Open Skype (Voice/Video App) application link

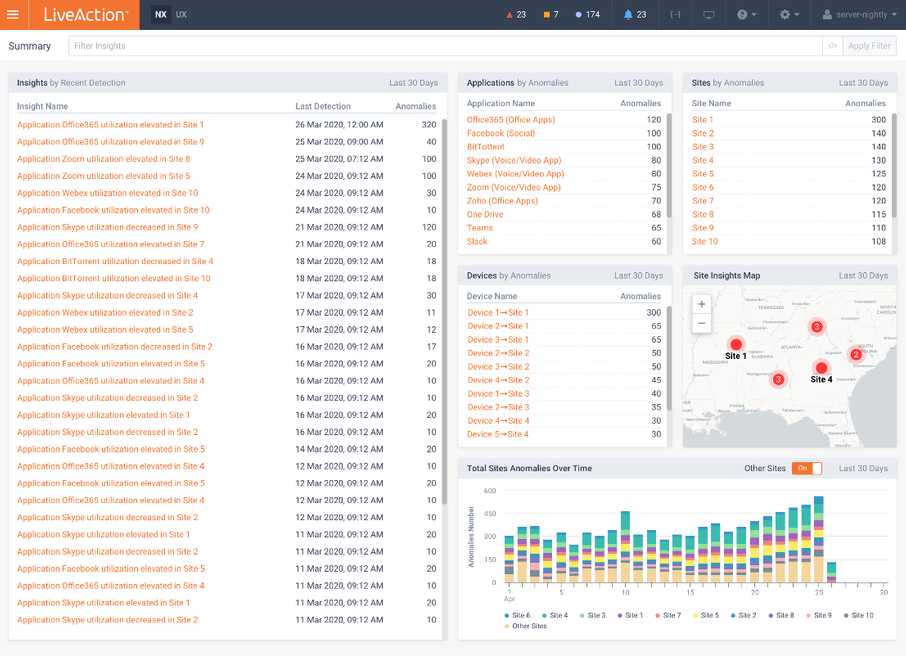click(x=514, y=160)
